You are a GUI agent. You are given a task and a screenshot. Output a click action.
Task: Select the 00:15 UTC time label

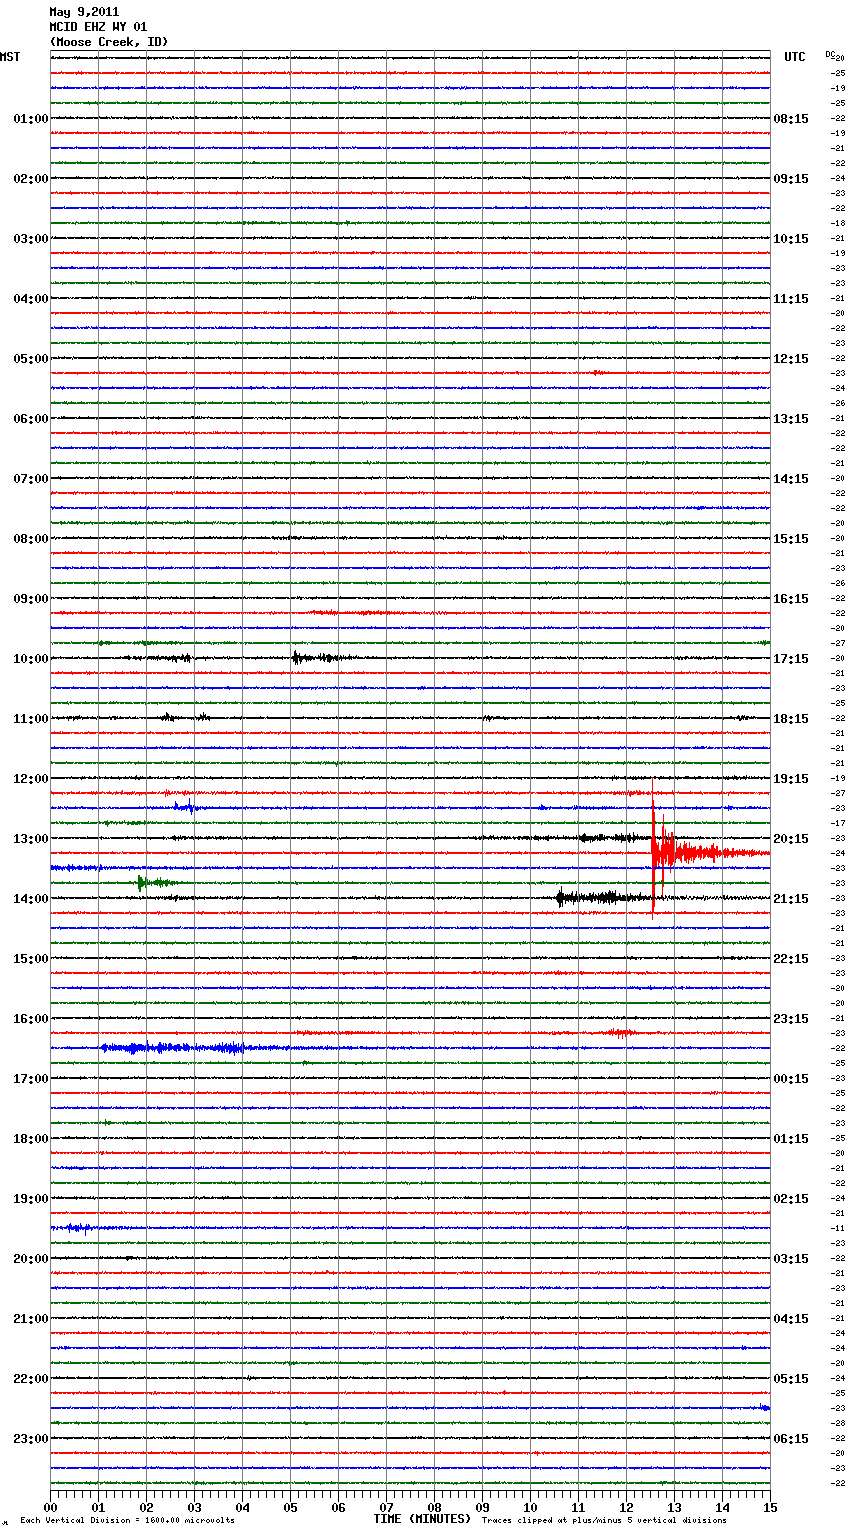(x=791, y=1078)
